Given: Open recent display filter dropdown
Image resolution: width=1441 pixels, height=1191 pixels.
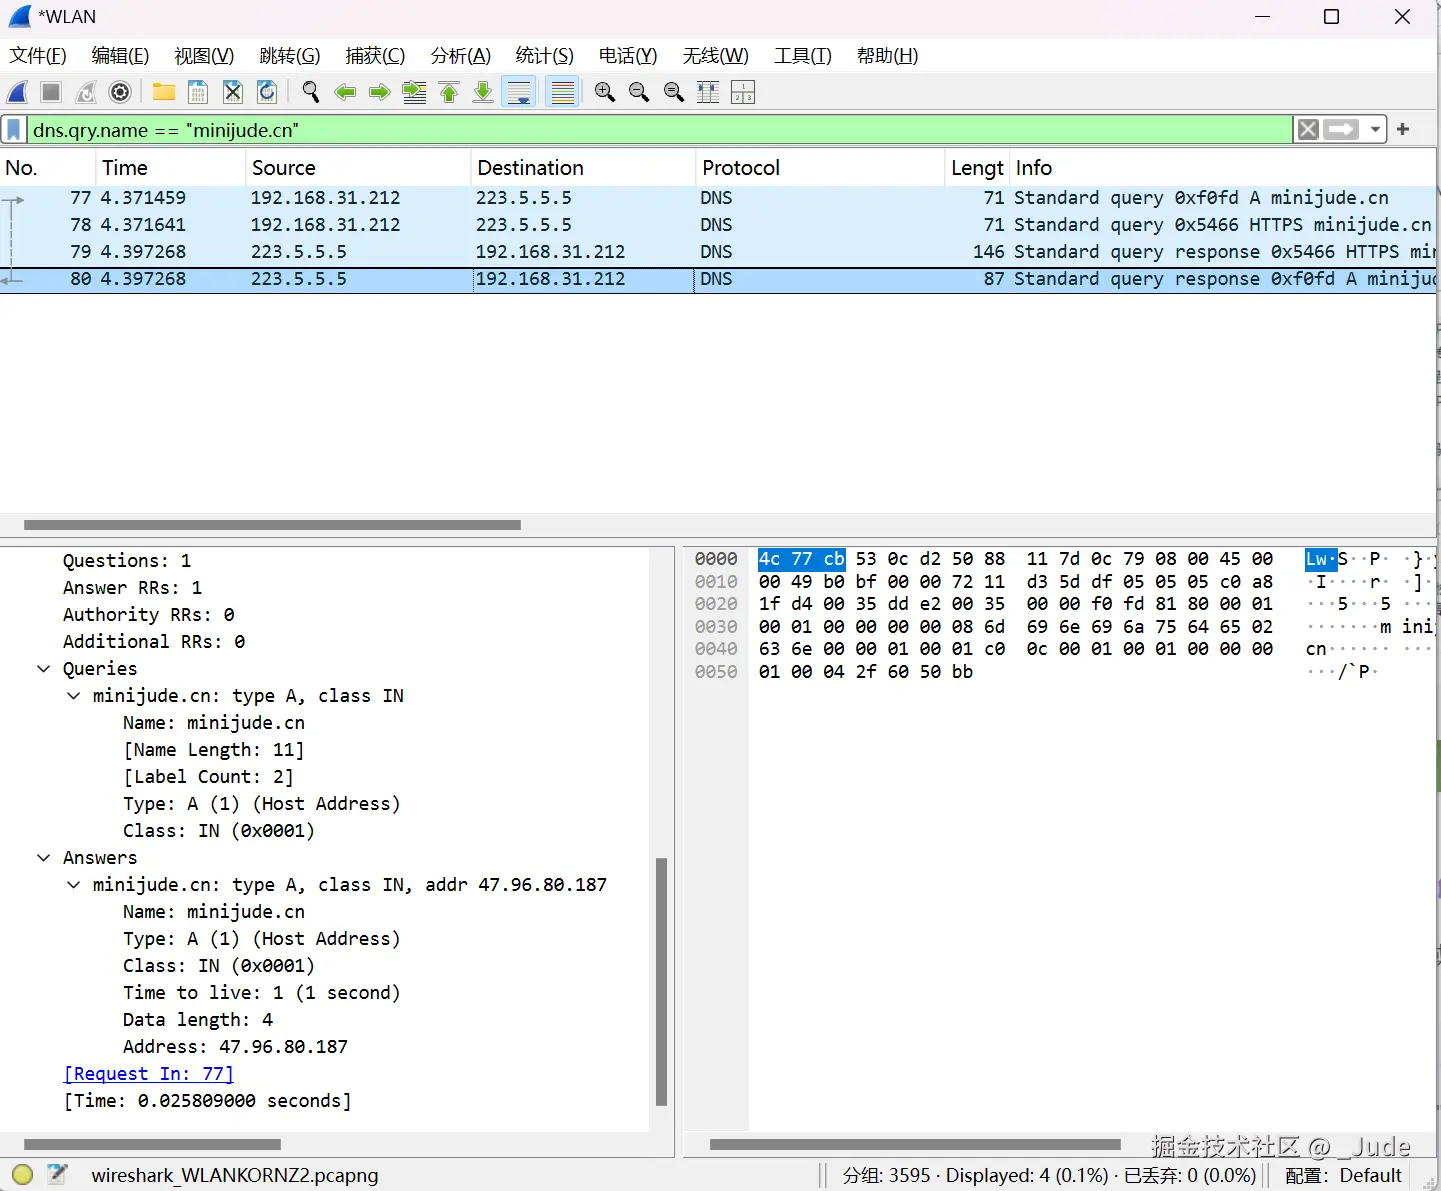Looking at the screenshot, I should coord(1376,130).
